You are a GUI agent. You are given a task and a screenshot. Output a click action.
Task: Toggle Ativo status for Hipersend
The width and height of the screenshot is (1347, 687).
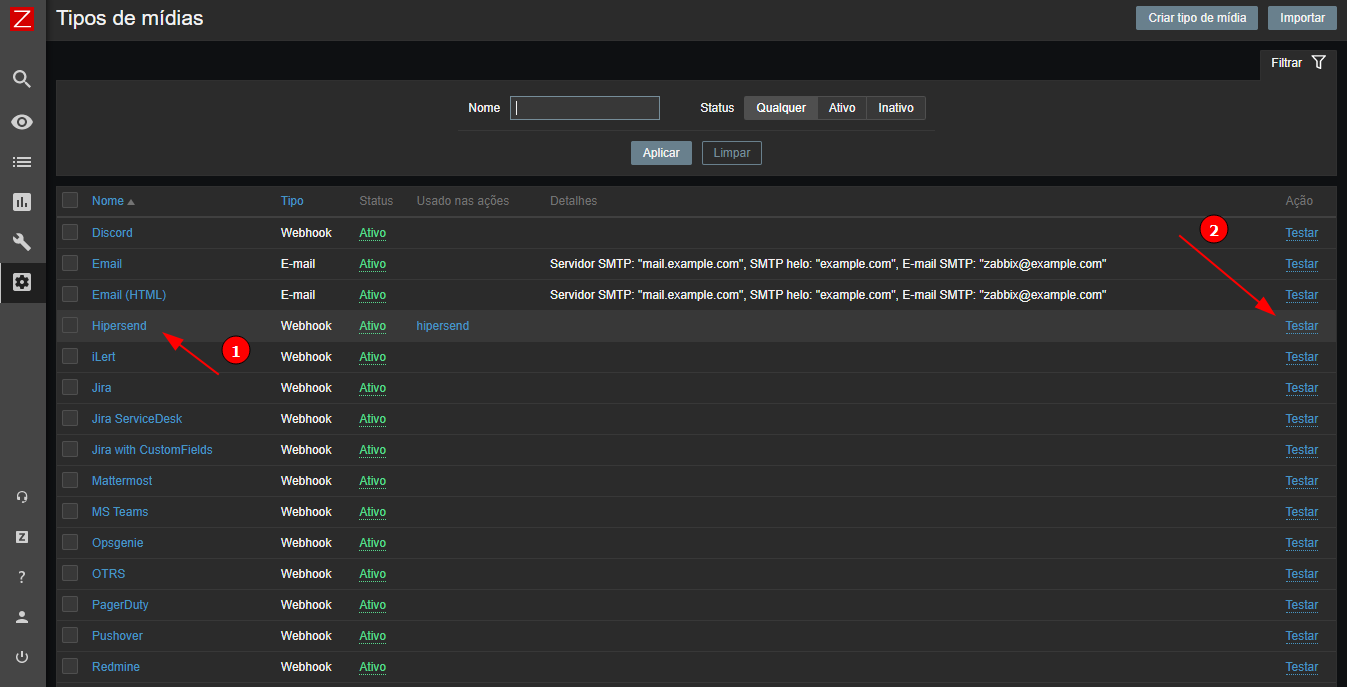(373, 326)
